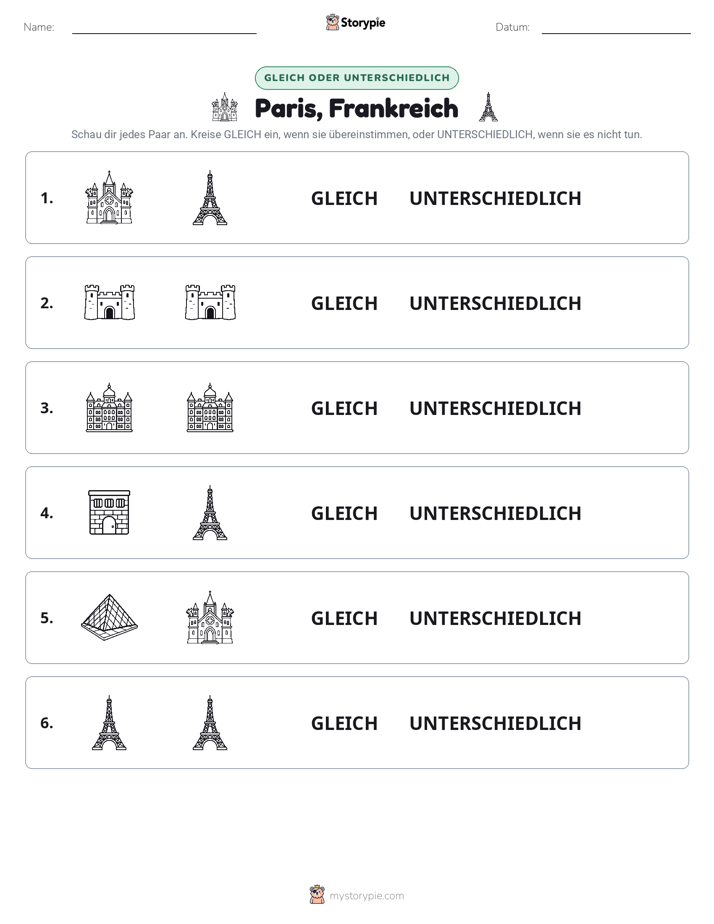Click the Eiffel Tower icon in row 1
This screenshot has height=924, width=714.
[x=210, y=197]
